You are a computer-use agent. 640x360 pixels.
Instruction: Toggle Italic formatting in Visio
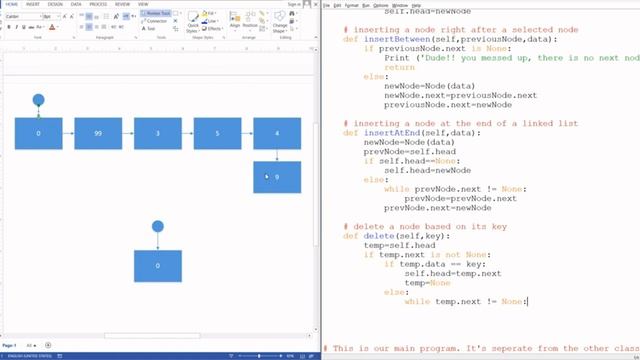coord(16,27)
